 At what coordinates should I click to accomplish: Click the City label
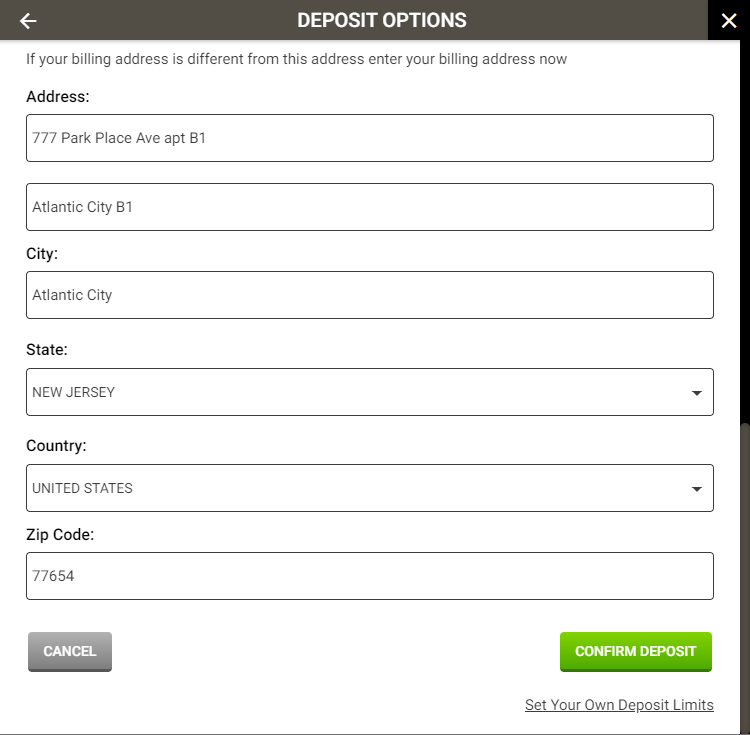click(42, 254)
